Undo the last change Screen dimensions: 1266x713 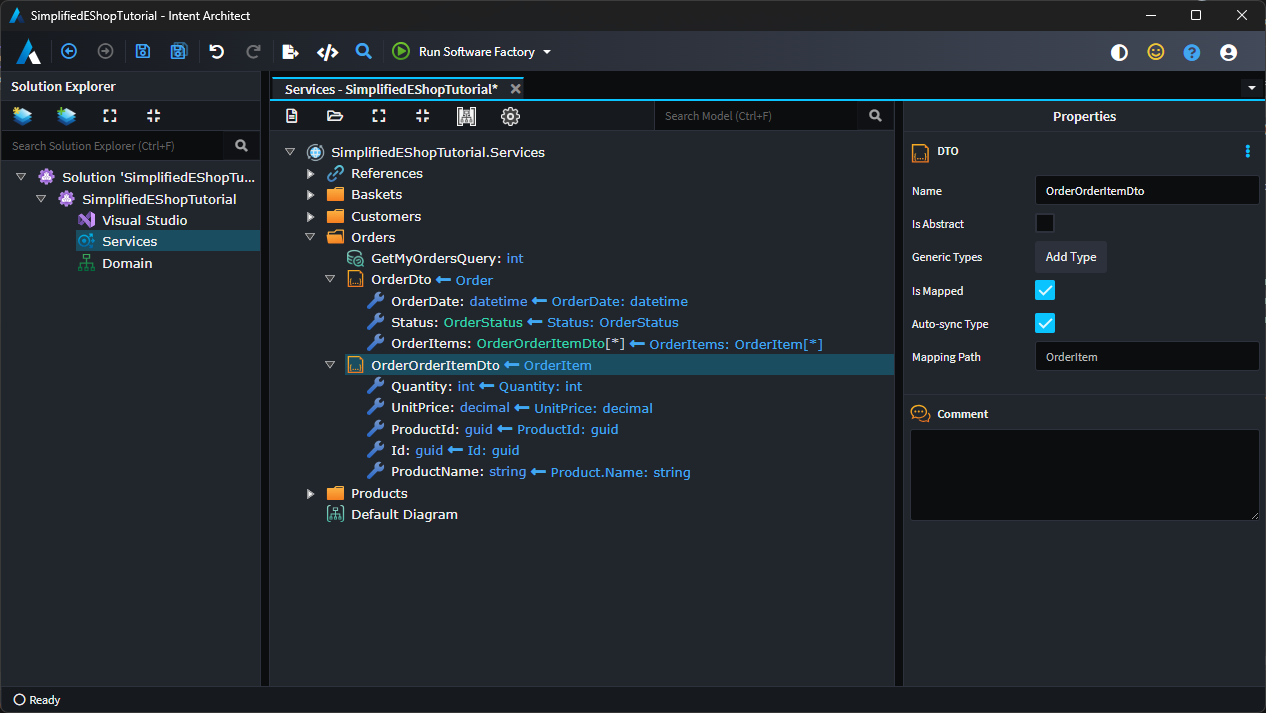[217, 51]
